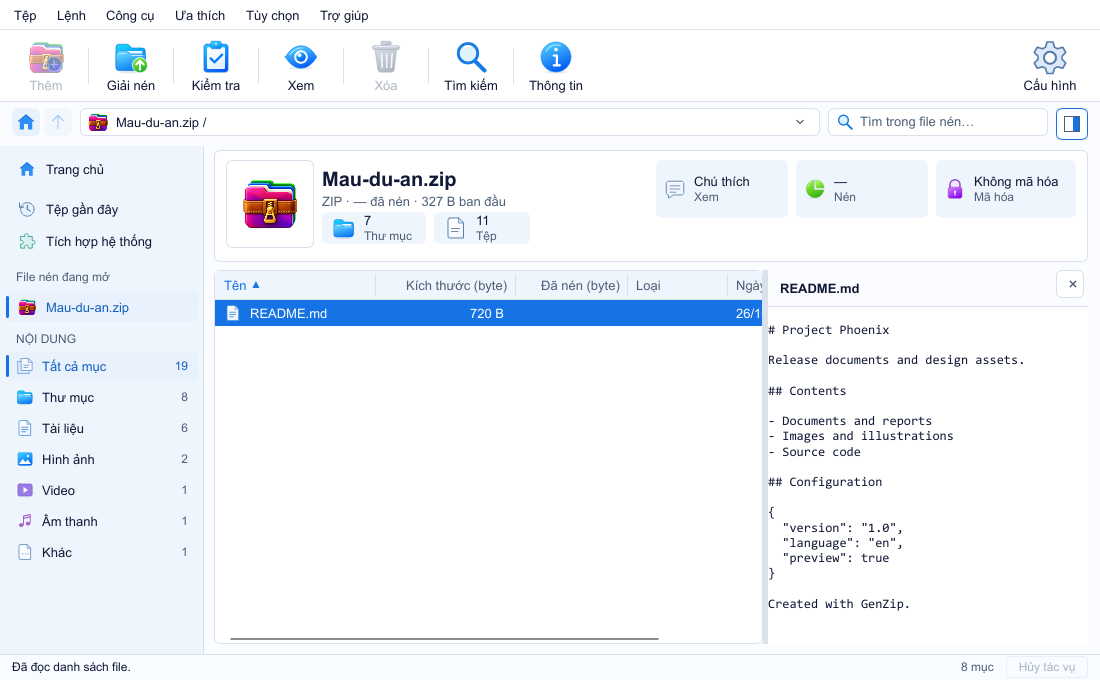The height and width of the screenshot is (680, 1100).
Task: Click the Không mã hóa encryption card
Action: [1005, 189]
